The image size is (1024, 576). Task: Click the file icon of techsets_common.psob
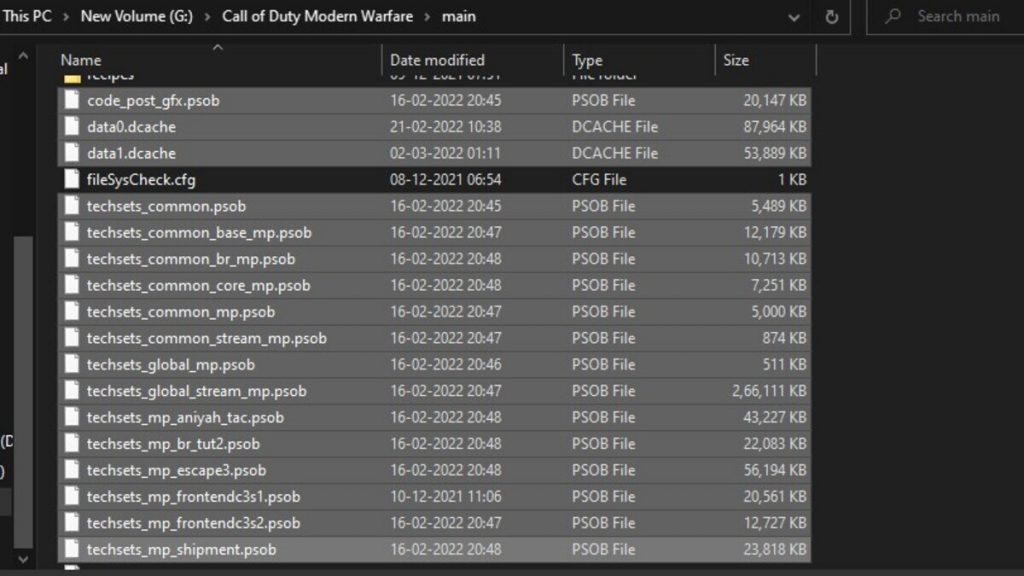[72, 206]
